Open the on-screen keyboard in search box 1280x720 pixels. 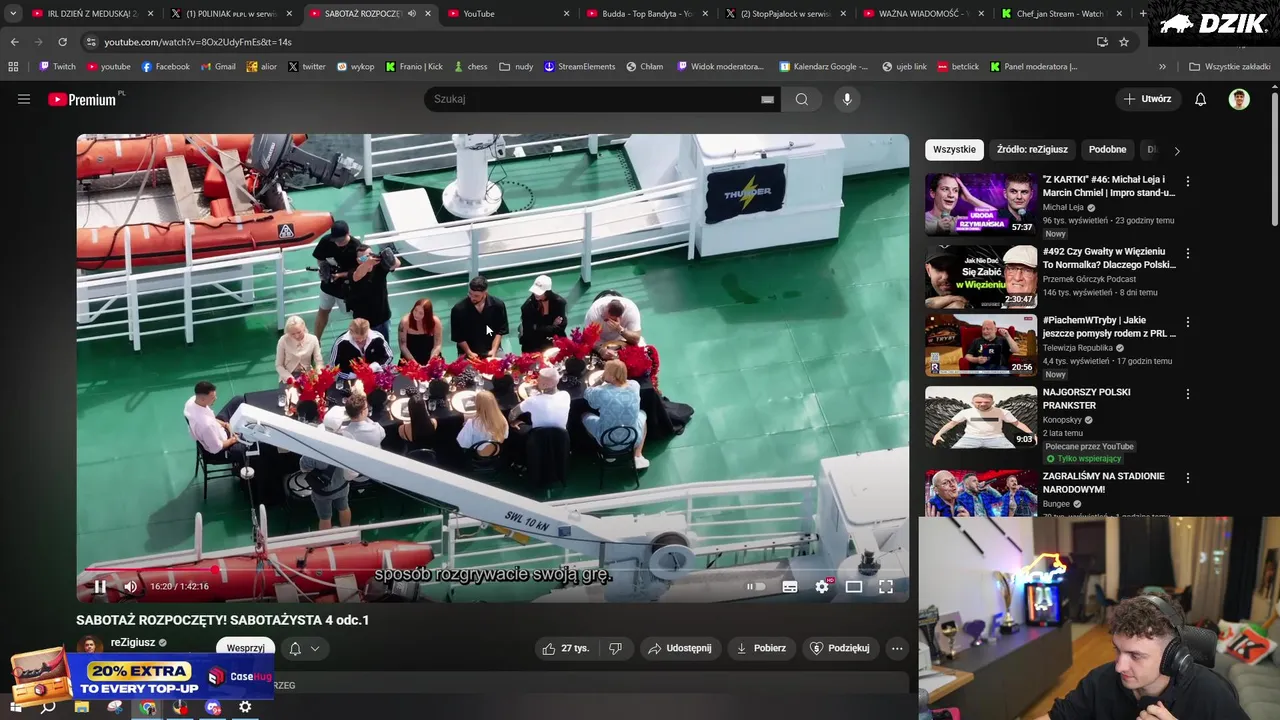767,99
